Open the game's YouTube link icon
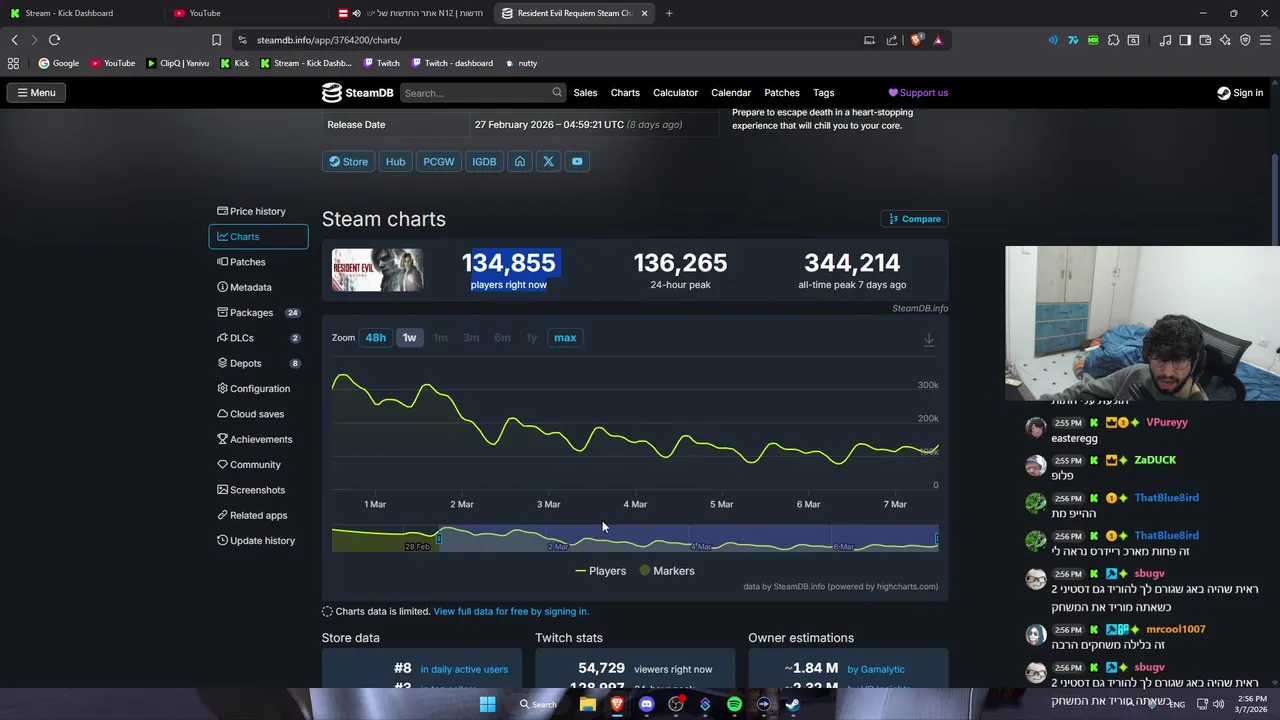Screen dimensions: 1280x720 point(577,161)
